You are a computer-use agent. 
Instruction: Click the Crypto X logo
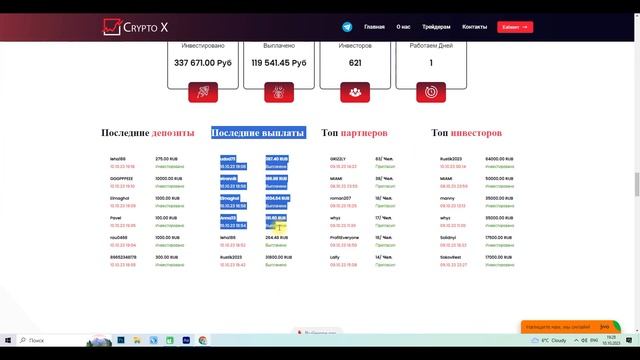(x=135, y=27)
